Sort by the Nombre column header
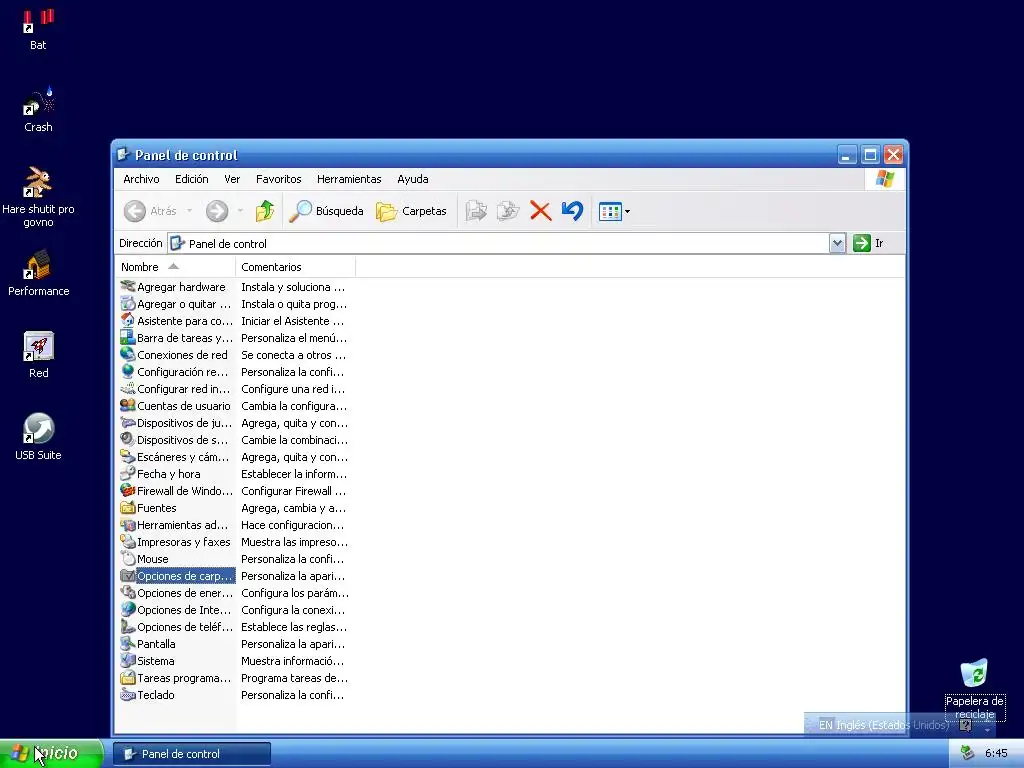 tap(175, 266)
